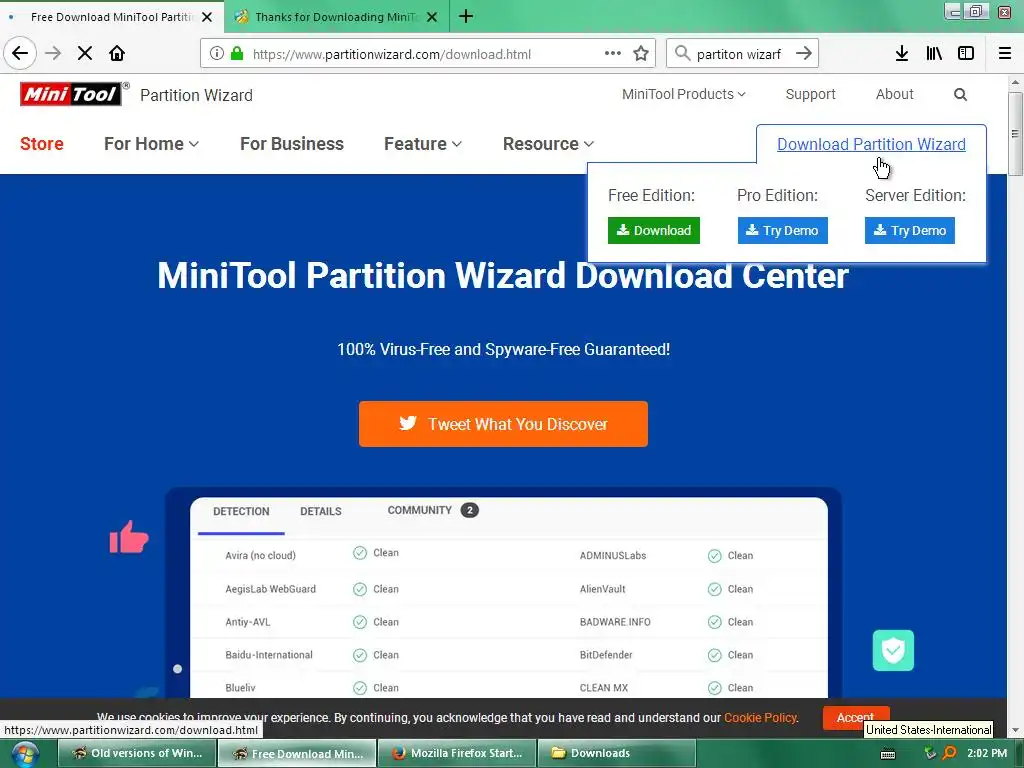
Task: Click Tweet What You Discover button
Action: (503, 424)
